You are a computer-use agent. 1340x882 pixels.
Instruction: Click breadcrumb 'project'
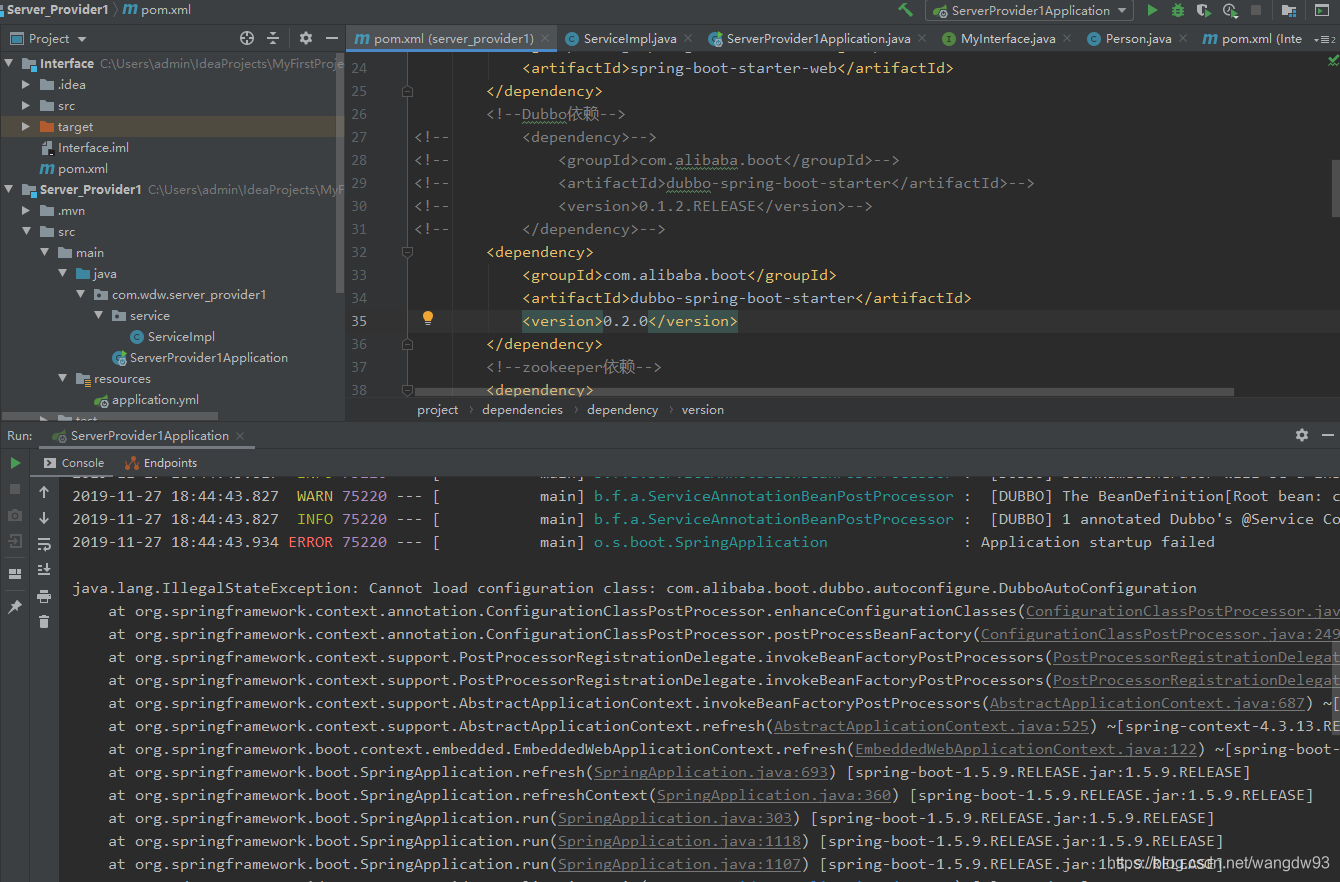[x=438, y=409]
